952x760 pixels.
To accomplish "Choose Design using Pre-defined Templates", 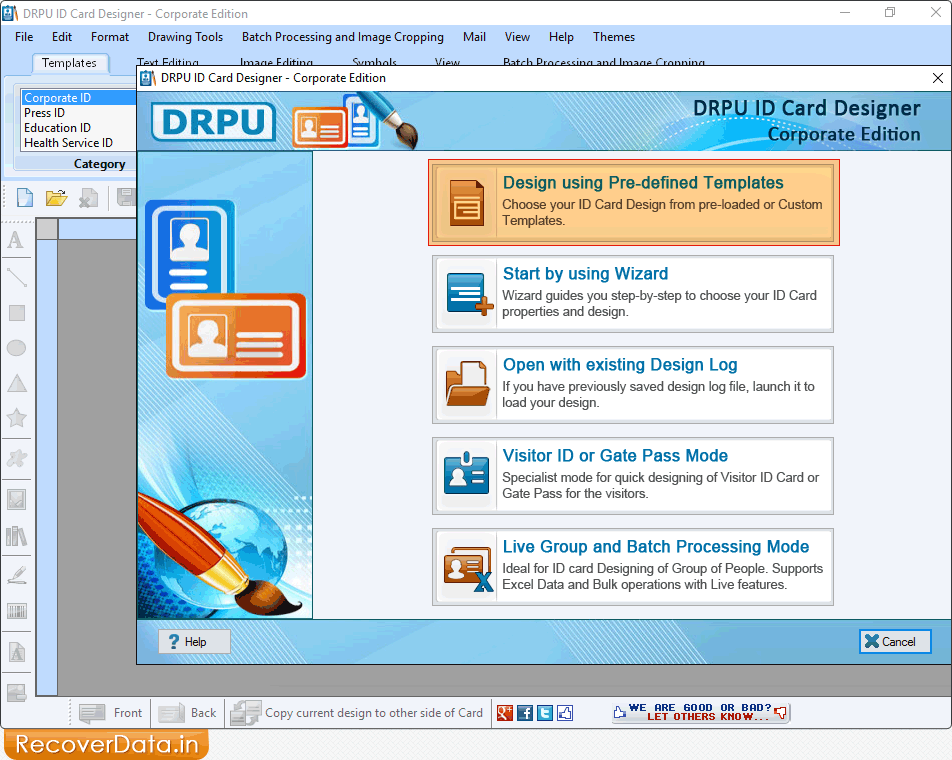I will pyautogui.click(x=634, y=203).
